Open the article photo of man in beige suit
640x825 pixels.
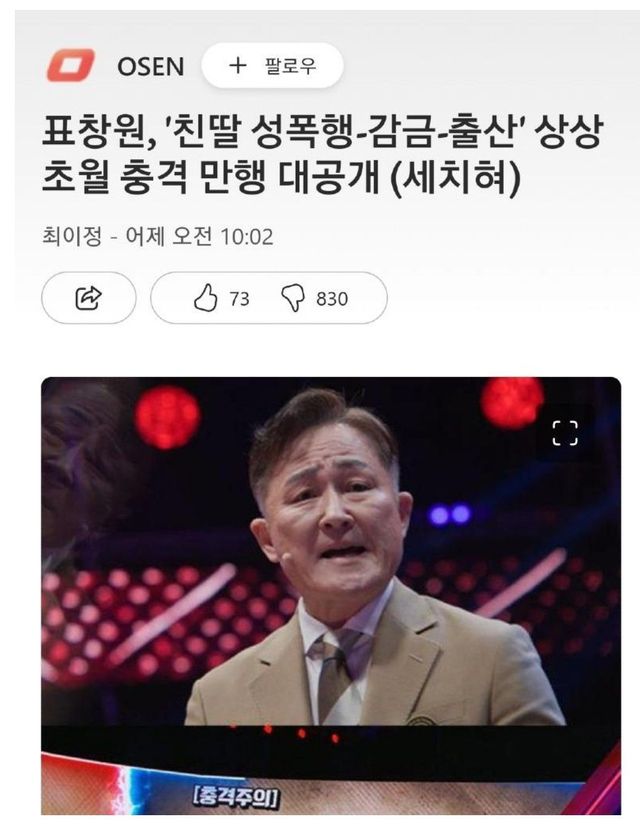tap(331, 596)
